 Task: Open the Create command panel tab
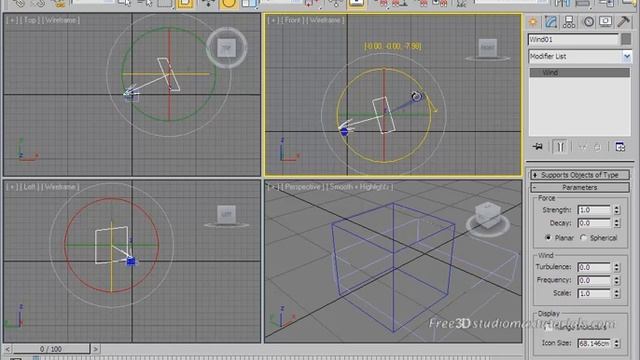[x=533, y=22]
